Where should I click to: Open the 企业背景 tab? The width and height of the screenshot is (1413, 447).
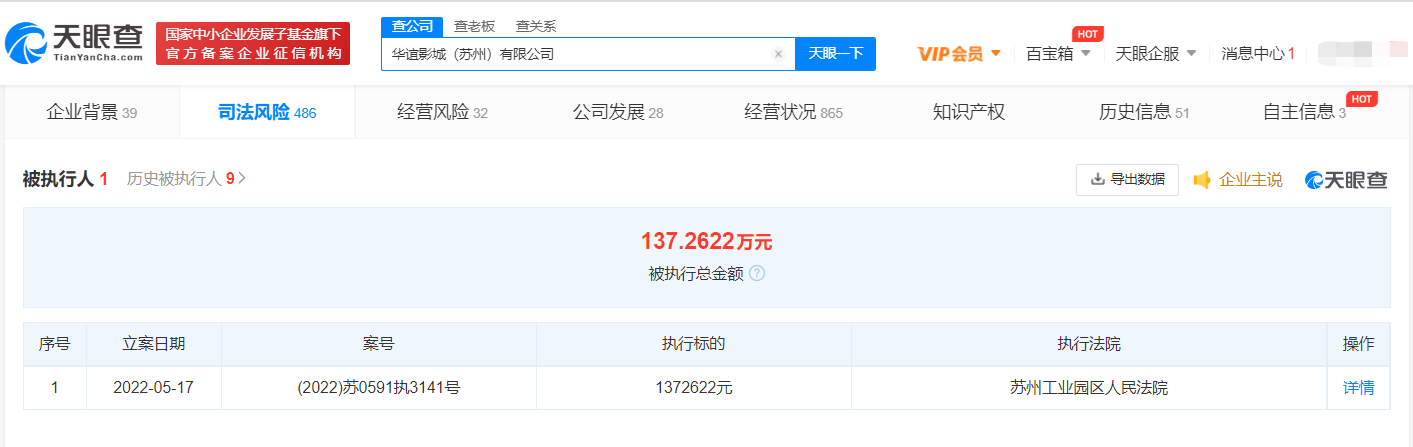tap(92, 112)
